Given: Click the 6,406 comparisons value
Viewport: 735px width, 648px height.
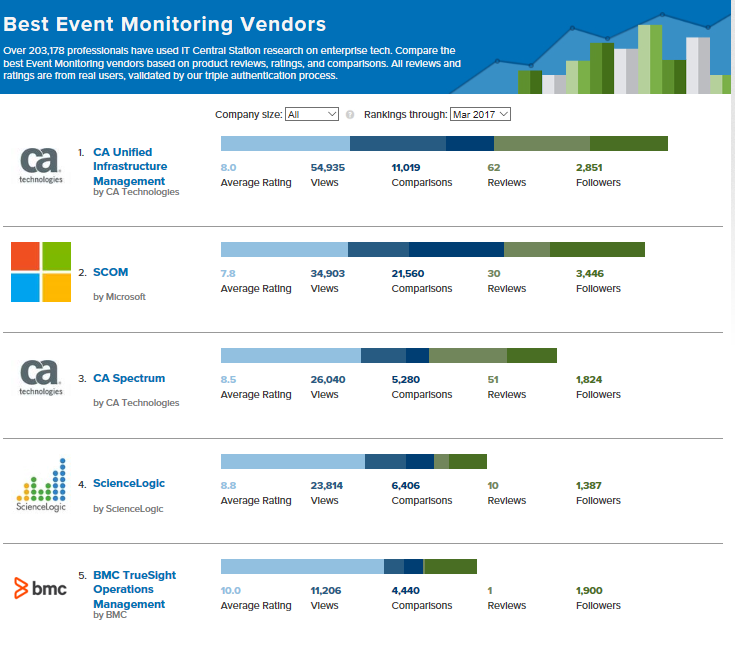Looking at the screenshot, I should pos(406,485).
